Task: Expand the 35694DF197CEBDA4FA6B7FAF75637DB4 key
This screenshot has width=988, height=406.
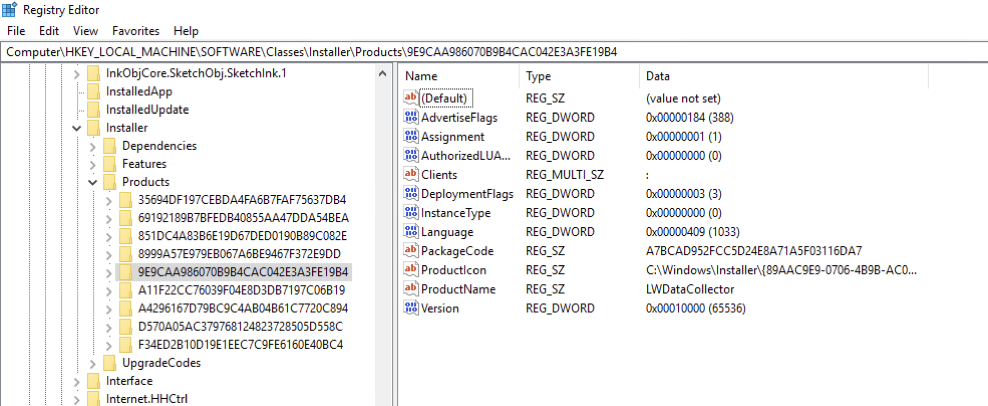Action: click(x=109, y=200)
